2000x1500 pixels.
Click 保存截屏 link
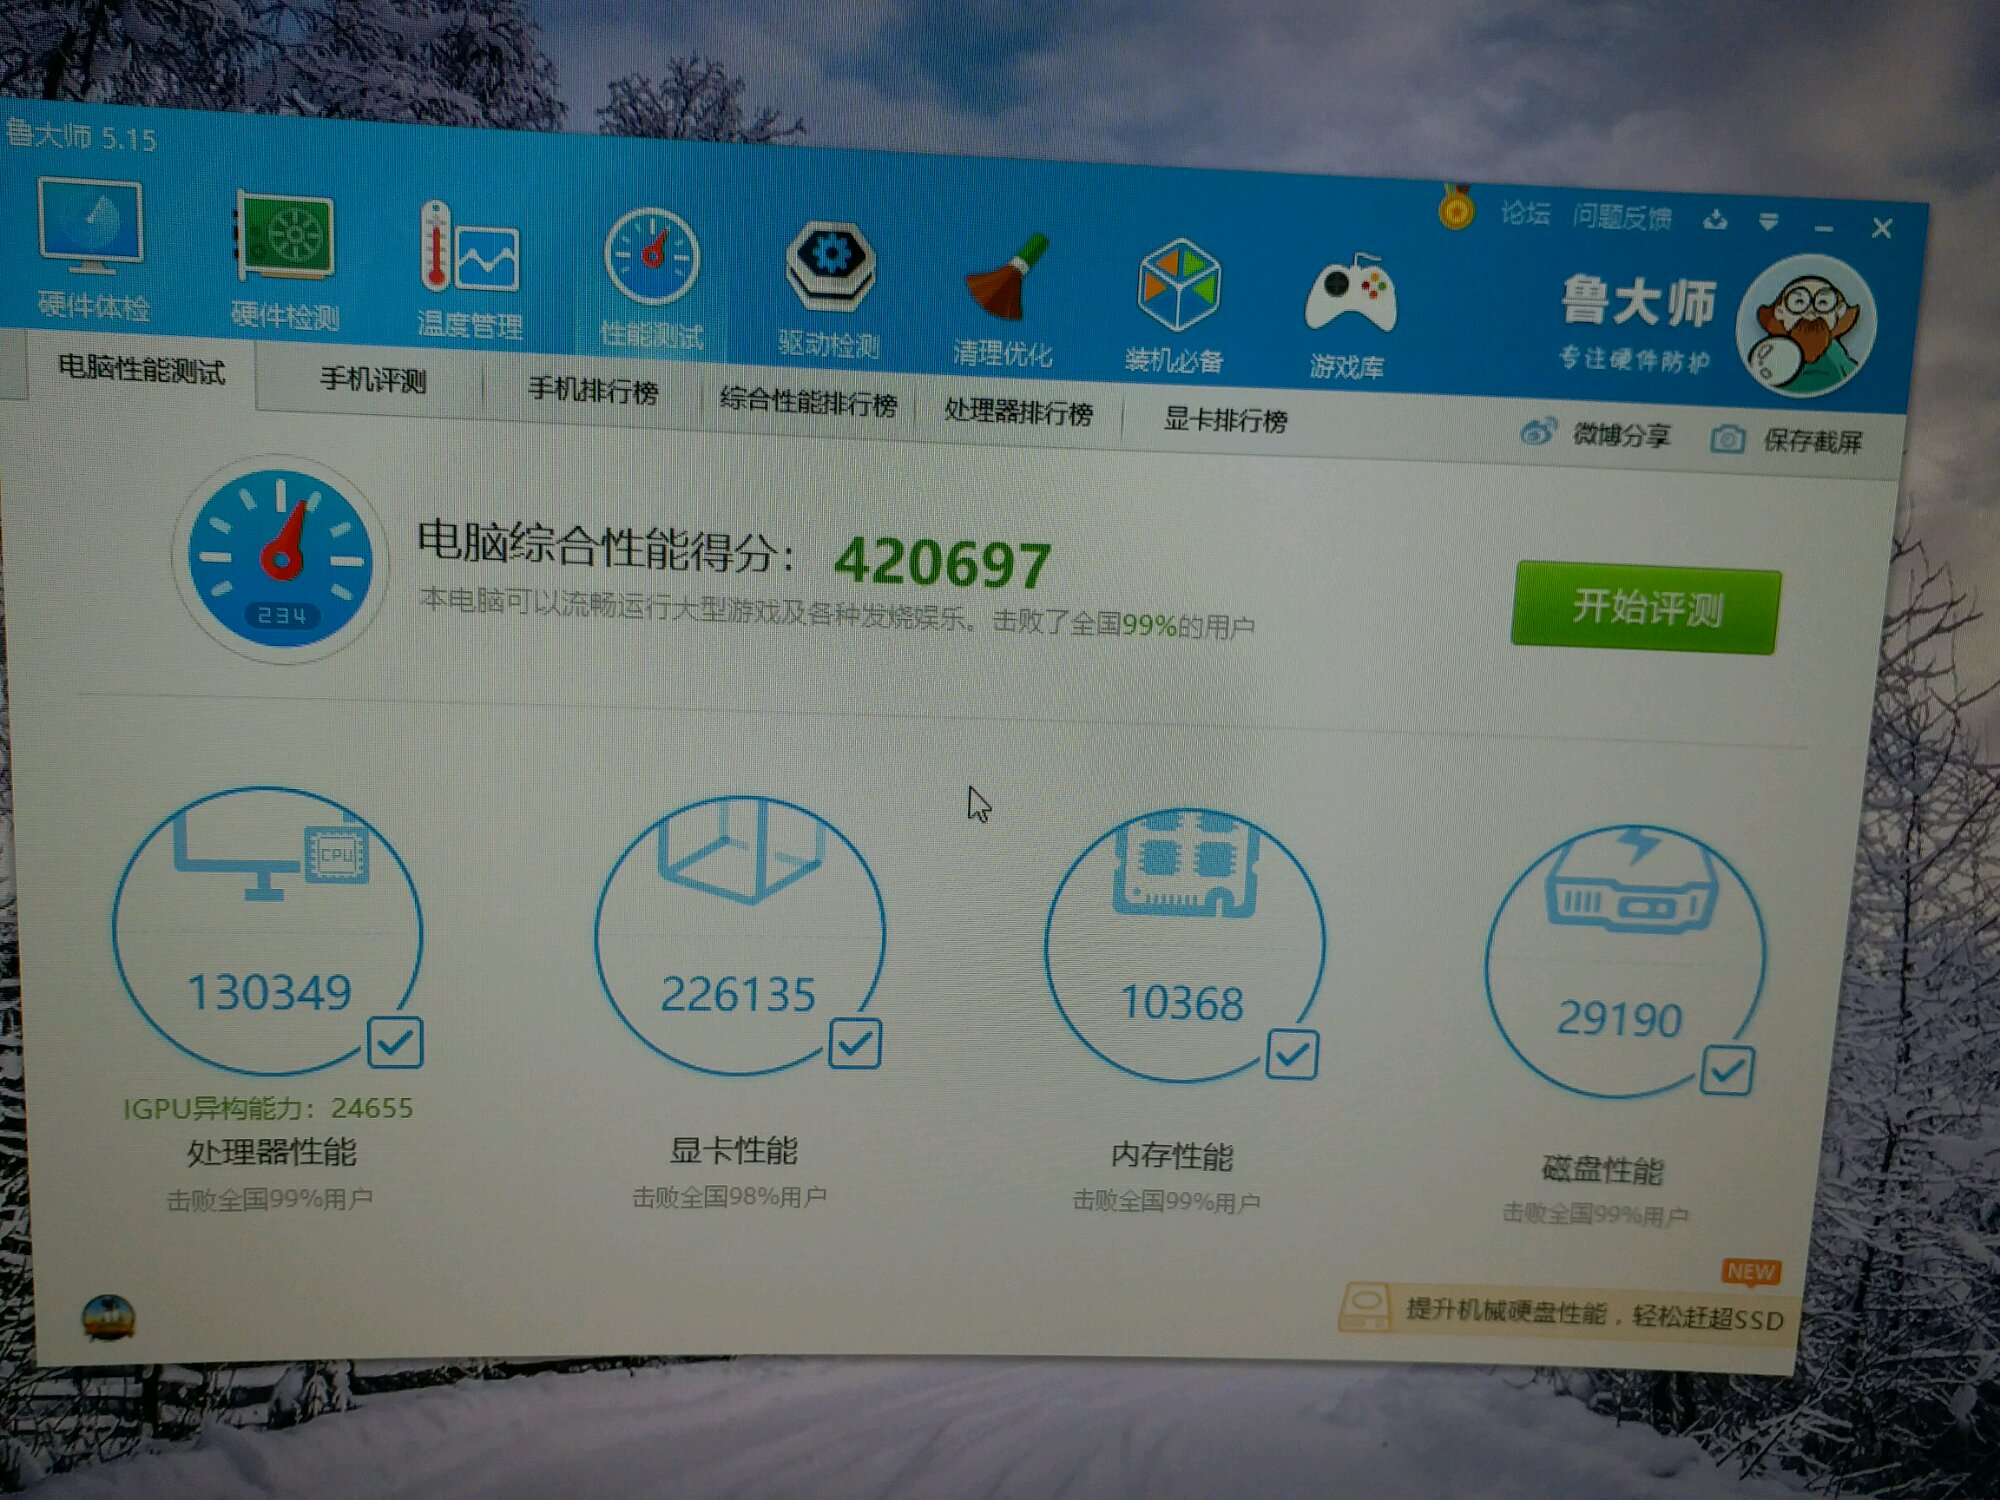pos(1811,441)
